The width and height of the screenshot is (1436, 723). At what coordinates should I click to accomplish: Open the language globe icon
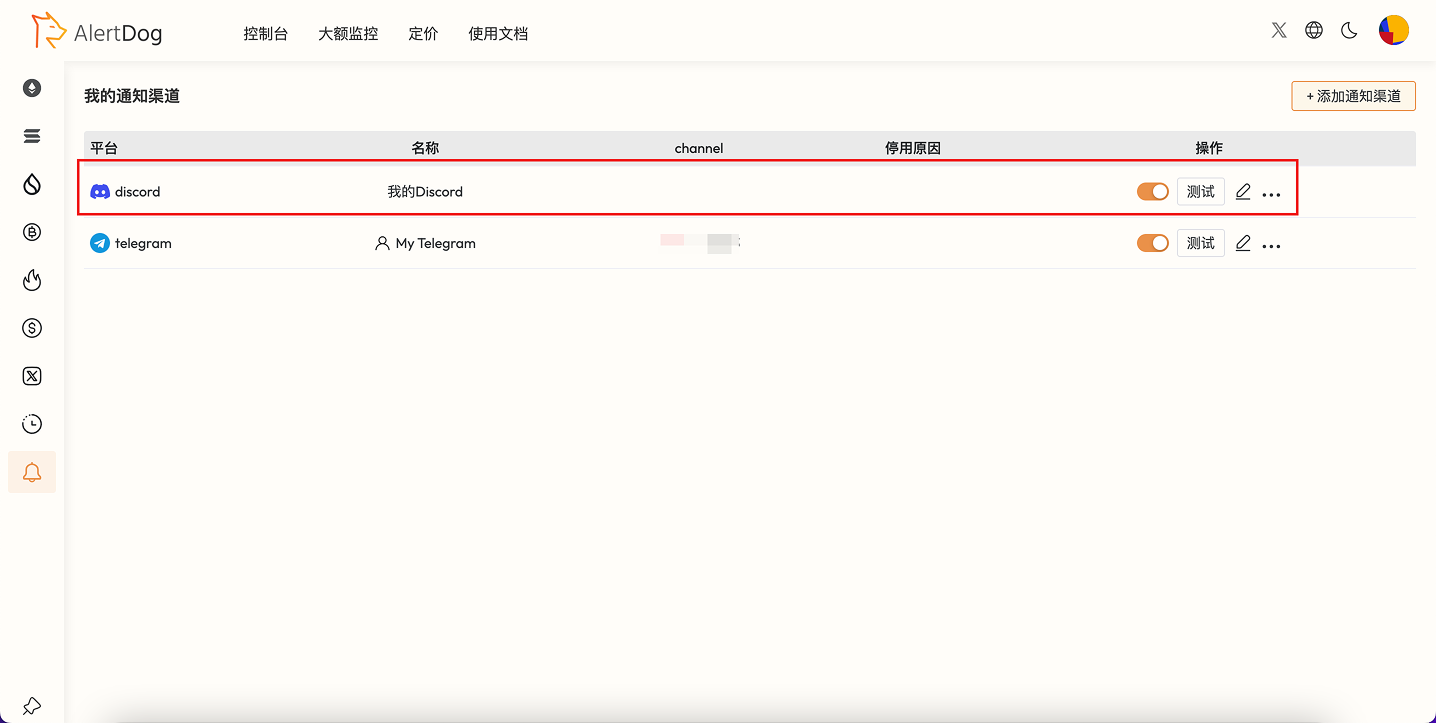(x=1313, y=30)
